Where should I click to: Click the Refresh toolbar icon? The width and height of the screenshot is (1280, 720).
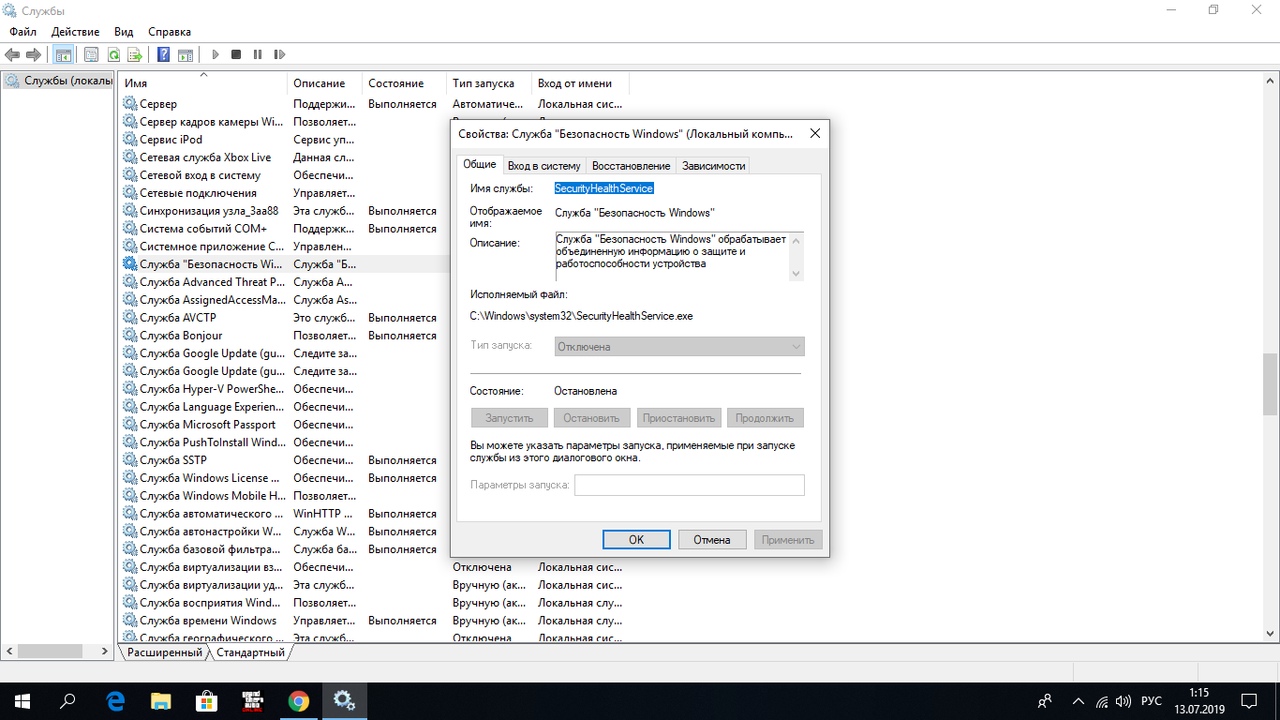pyautogui.click(x=113, y=55)
